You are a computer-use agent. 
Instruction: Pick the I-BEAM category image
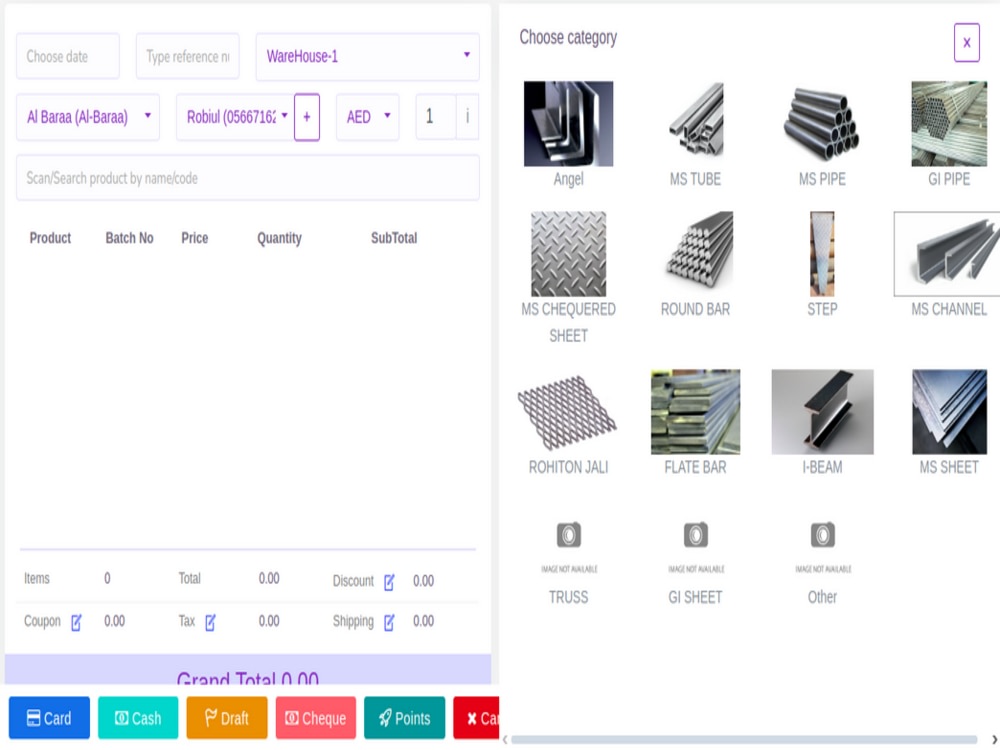point(822,412)
